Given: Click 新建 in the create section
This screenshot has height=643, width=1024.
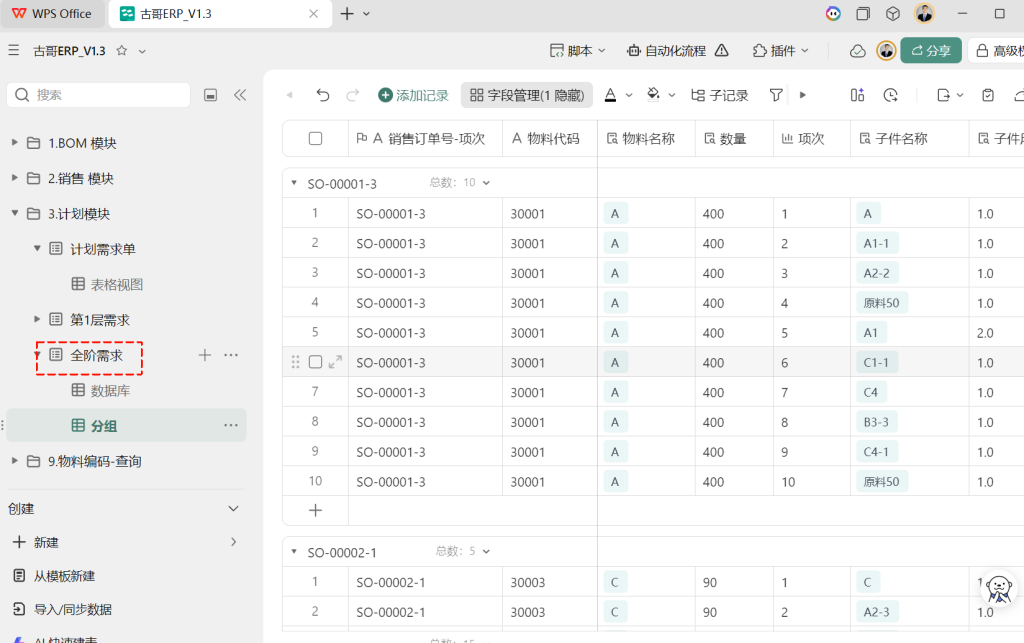Looking at the screenshot, I should click(46, 542).
